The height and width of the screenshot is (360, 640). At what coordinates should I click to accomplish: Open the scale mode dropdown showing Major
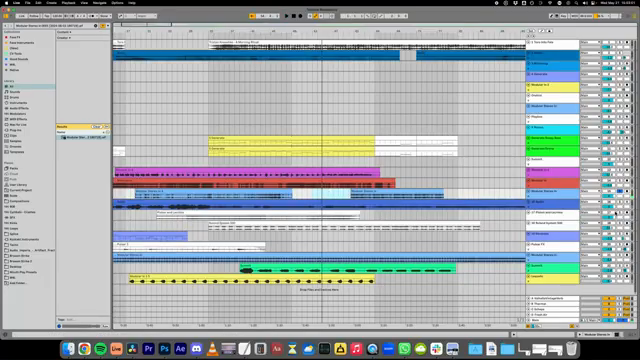[x=147, y=16]
